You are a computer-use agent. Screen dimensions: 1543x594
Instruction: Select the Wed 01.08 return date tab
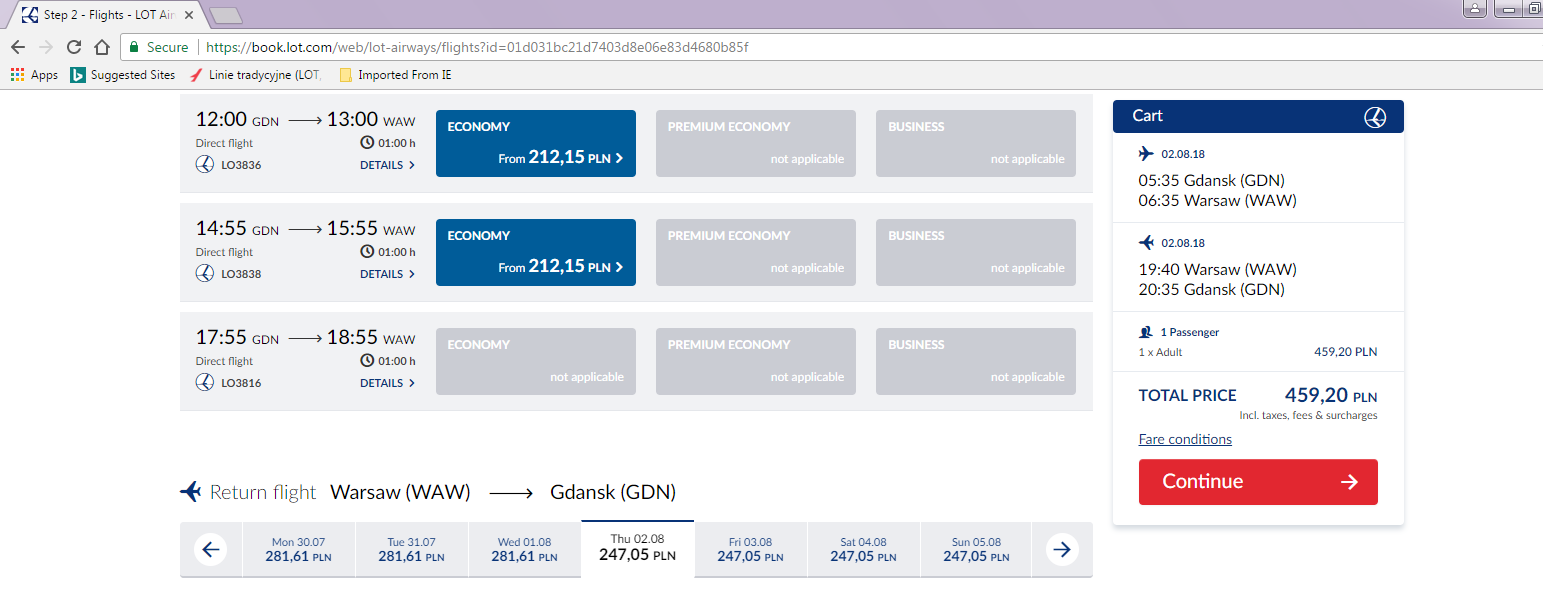[x=525, y=549]
